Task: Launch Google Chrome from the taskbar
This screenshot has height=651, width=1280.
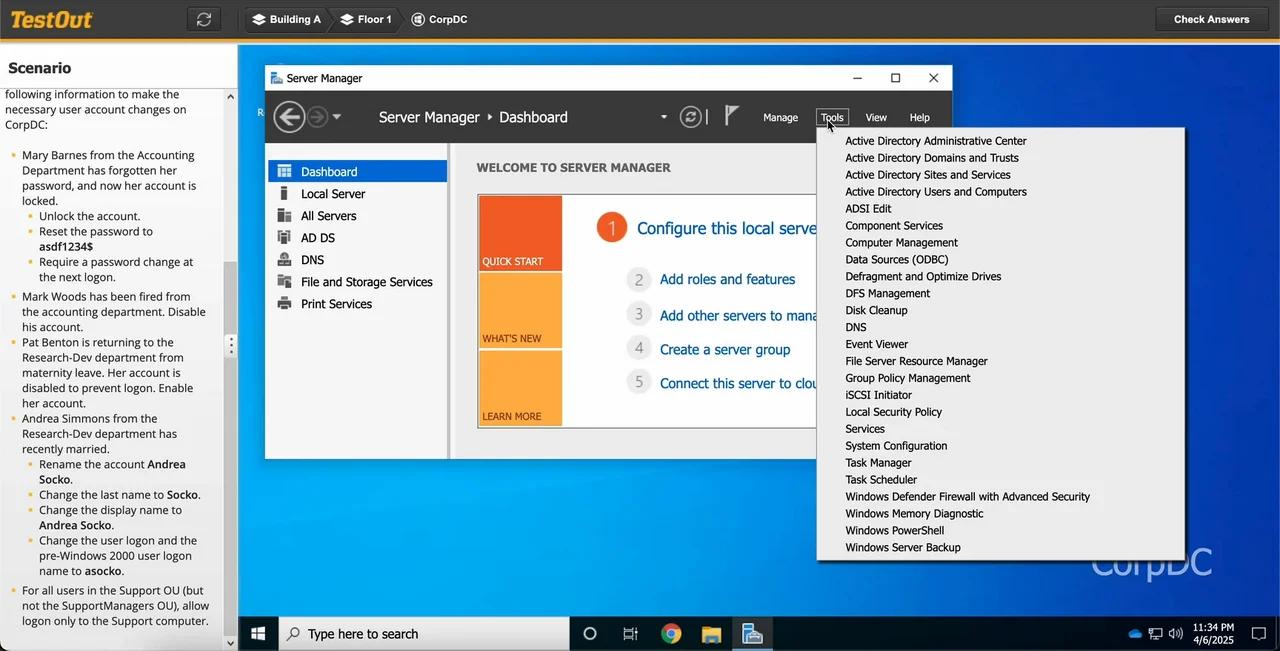Action: pyautogui.click(x=671, y=633)
